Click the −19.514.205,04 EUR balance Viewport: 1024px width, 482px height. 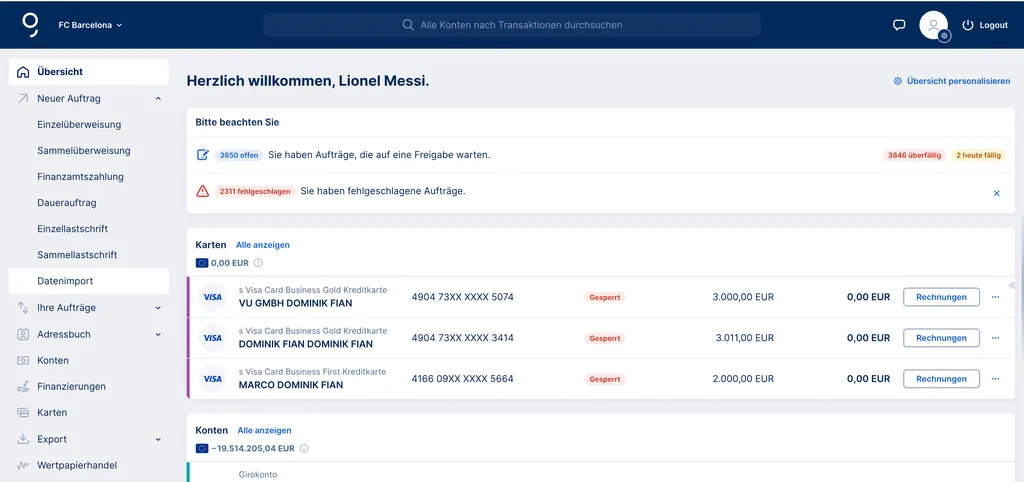253,449
